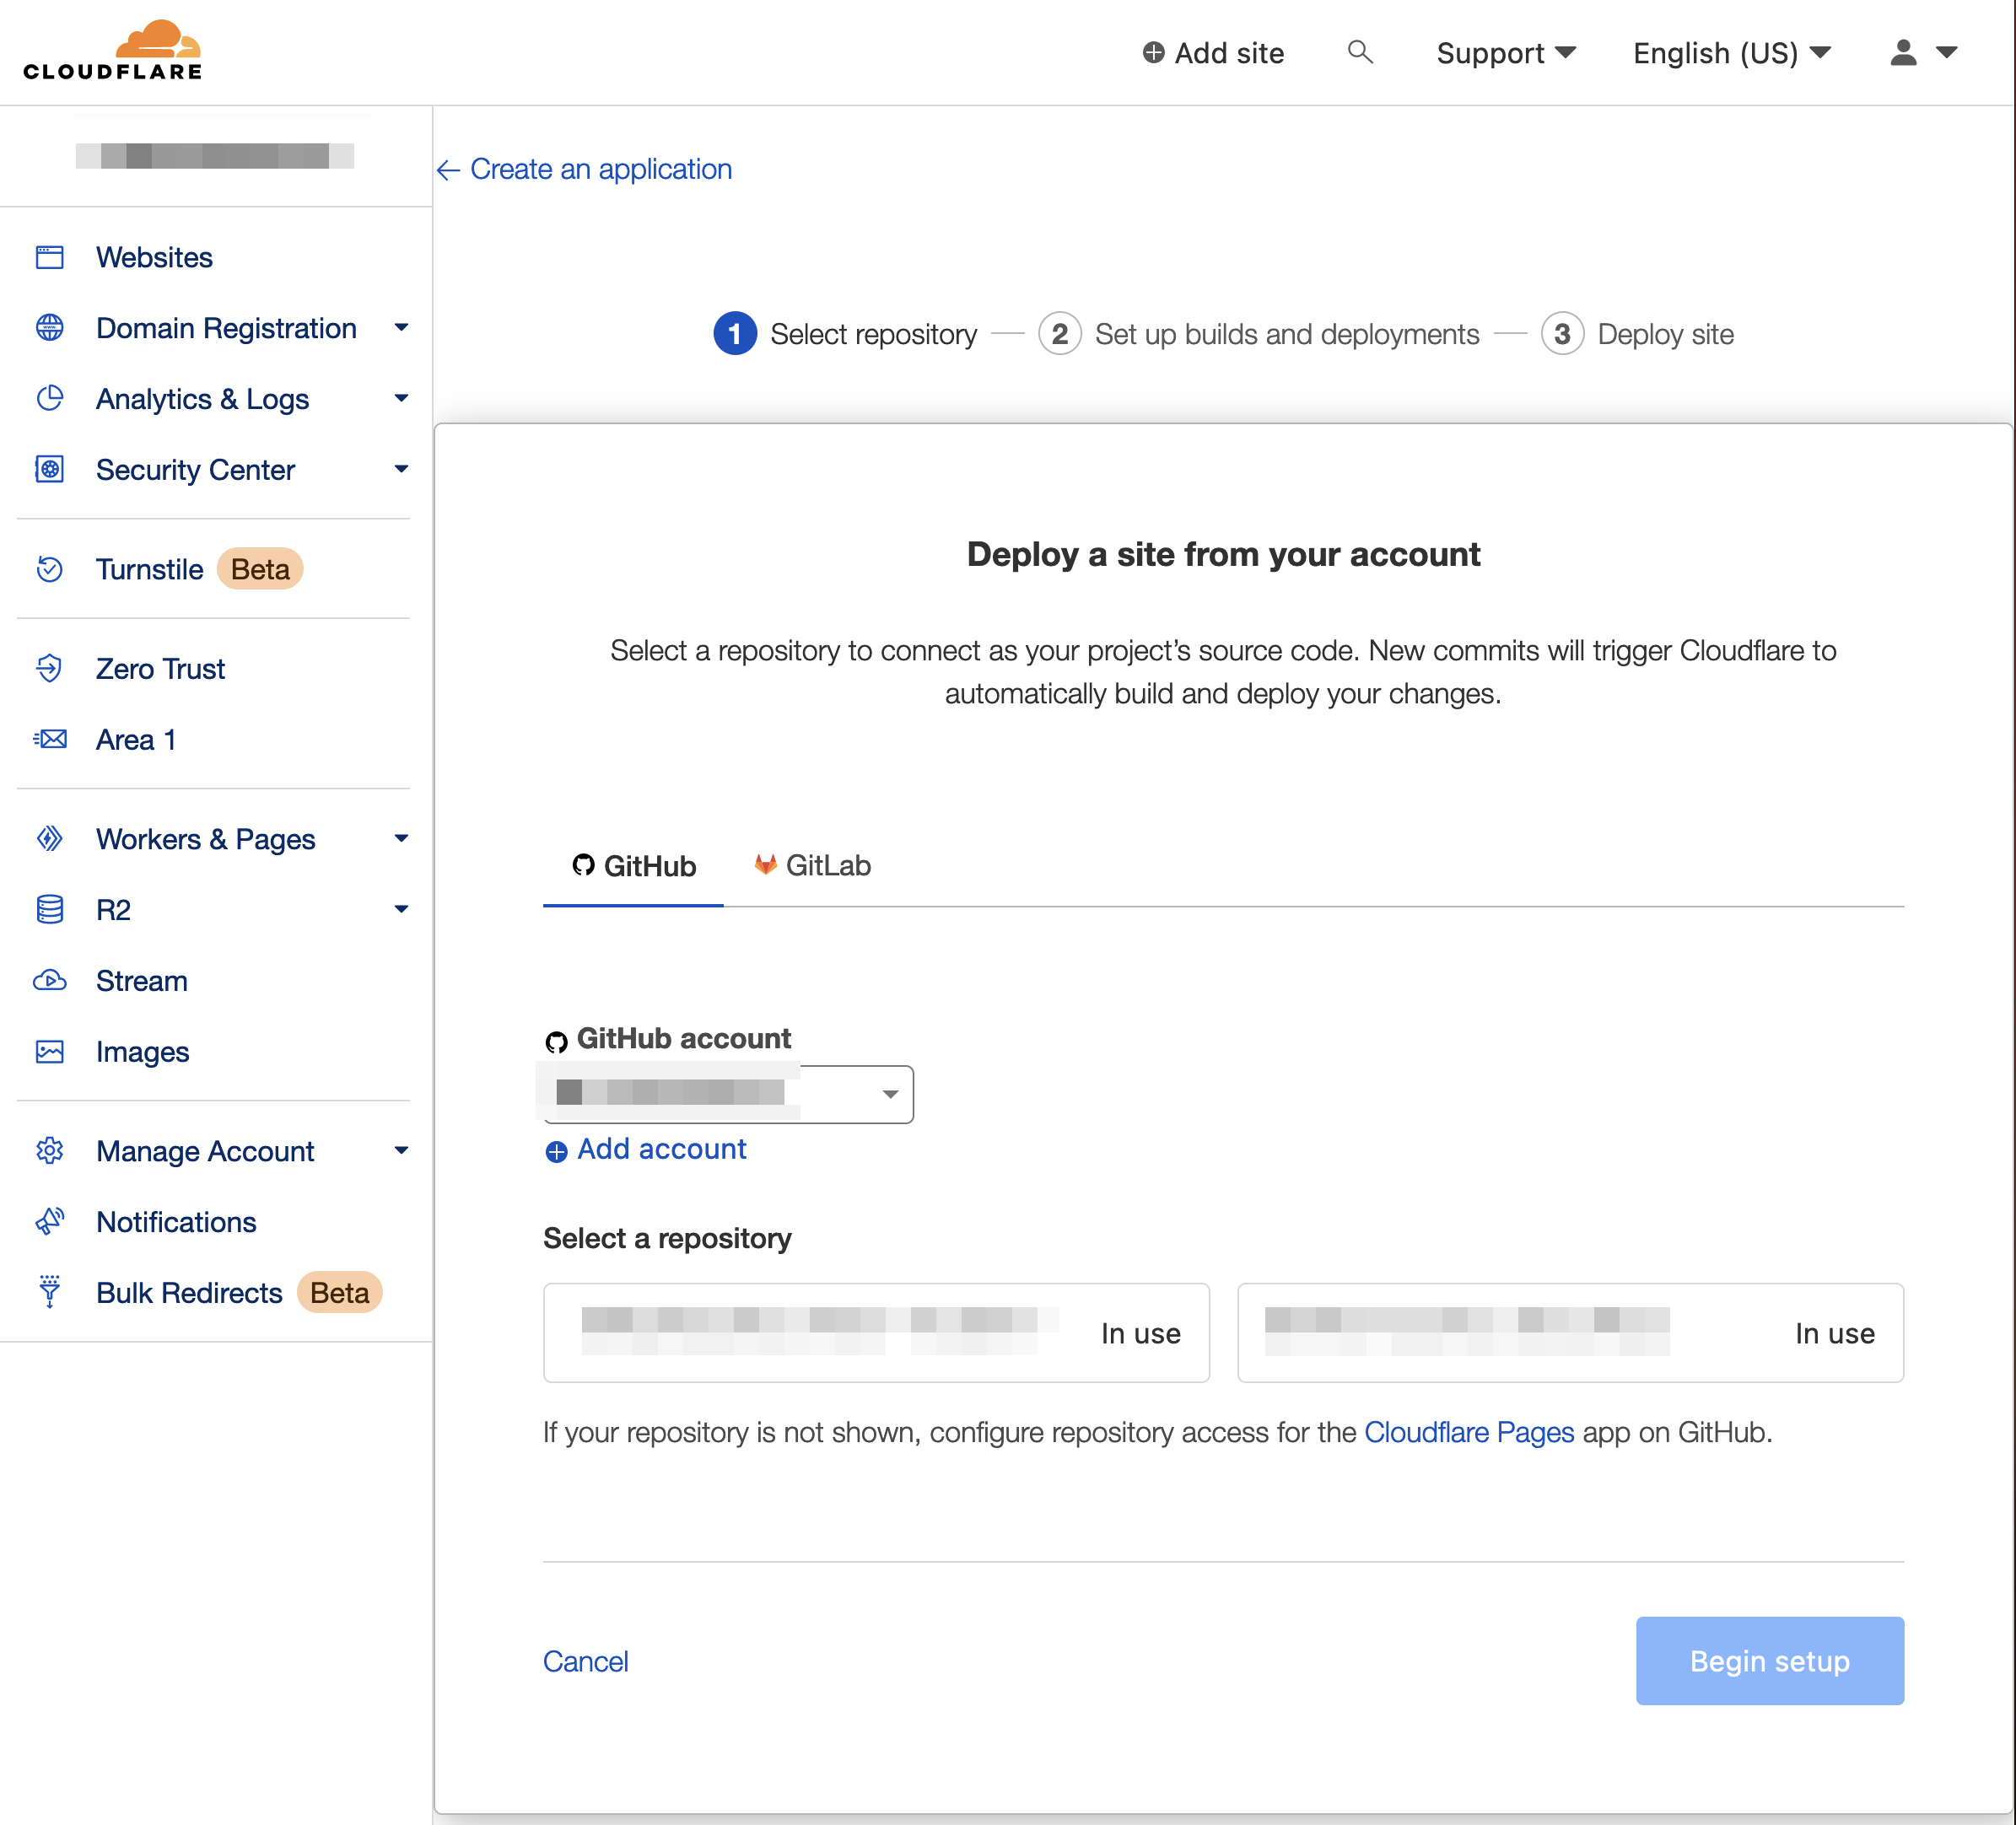Open Zero Trust in sidebar

click(x=160, y=668)
